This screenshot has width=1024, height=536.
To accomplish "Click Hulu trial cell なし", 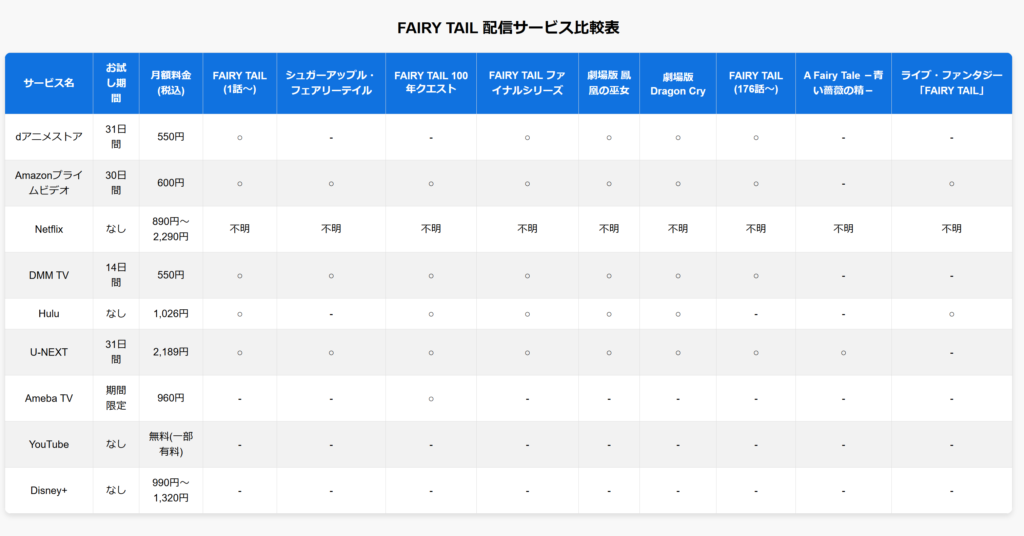I will [116, 314].
